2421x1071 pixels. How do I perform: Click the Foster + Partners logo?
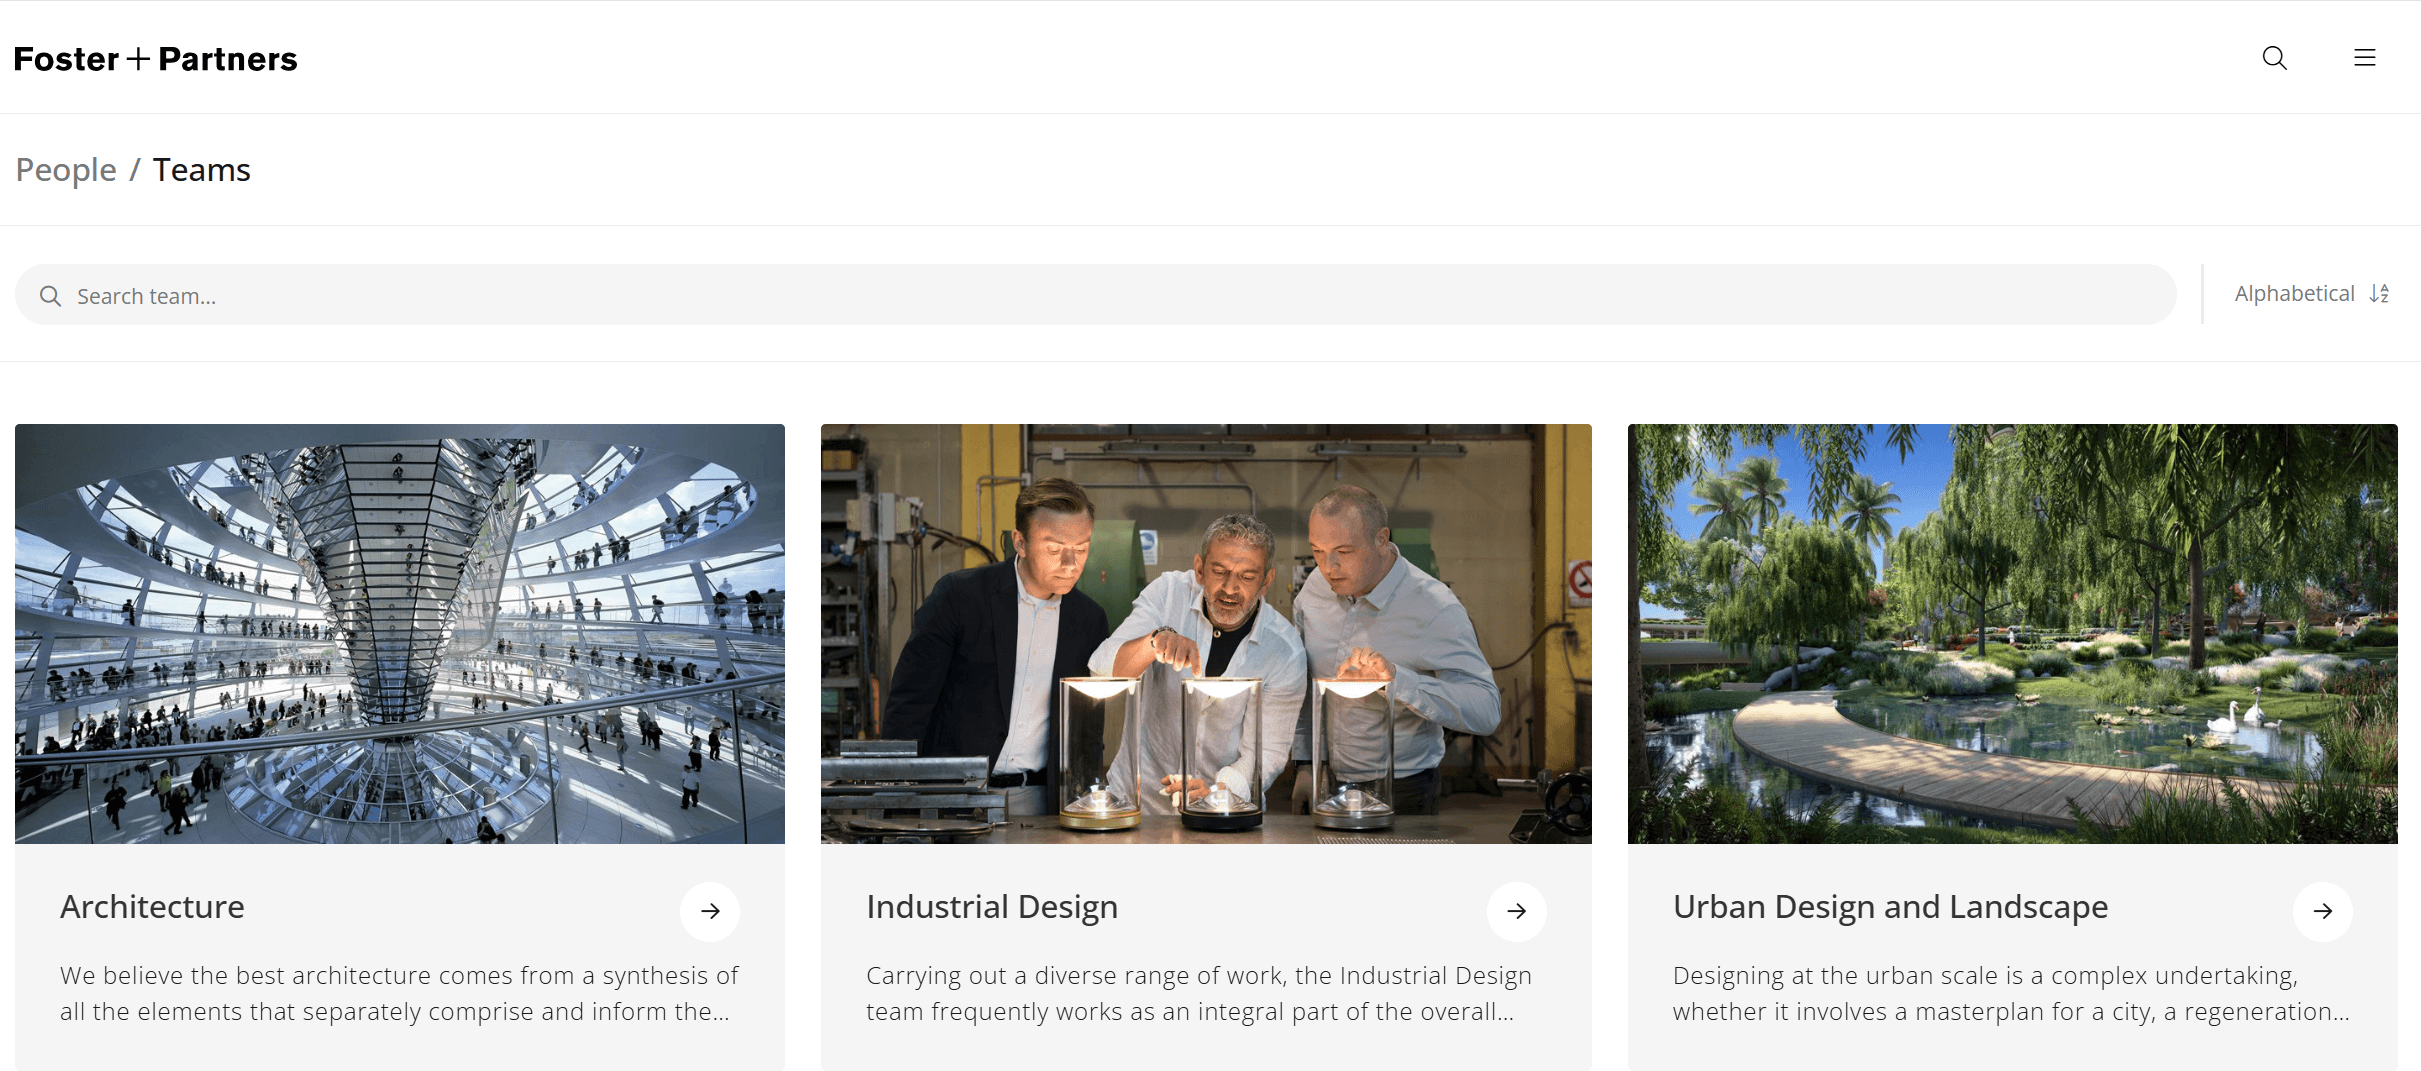click(156, 59)
